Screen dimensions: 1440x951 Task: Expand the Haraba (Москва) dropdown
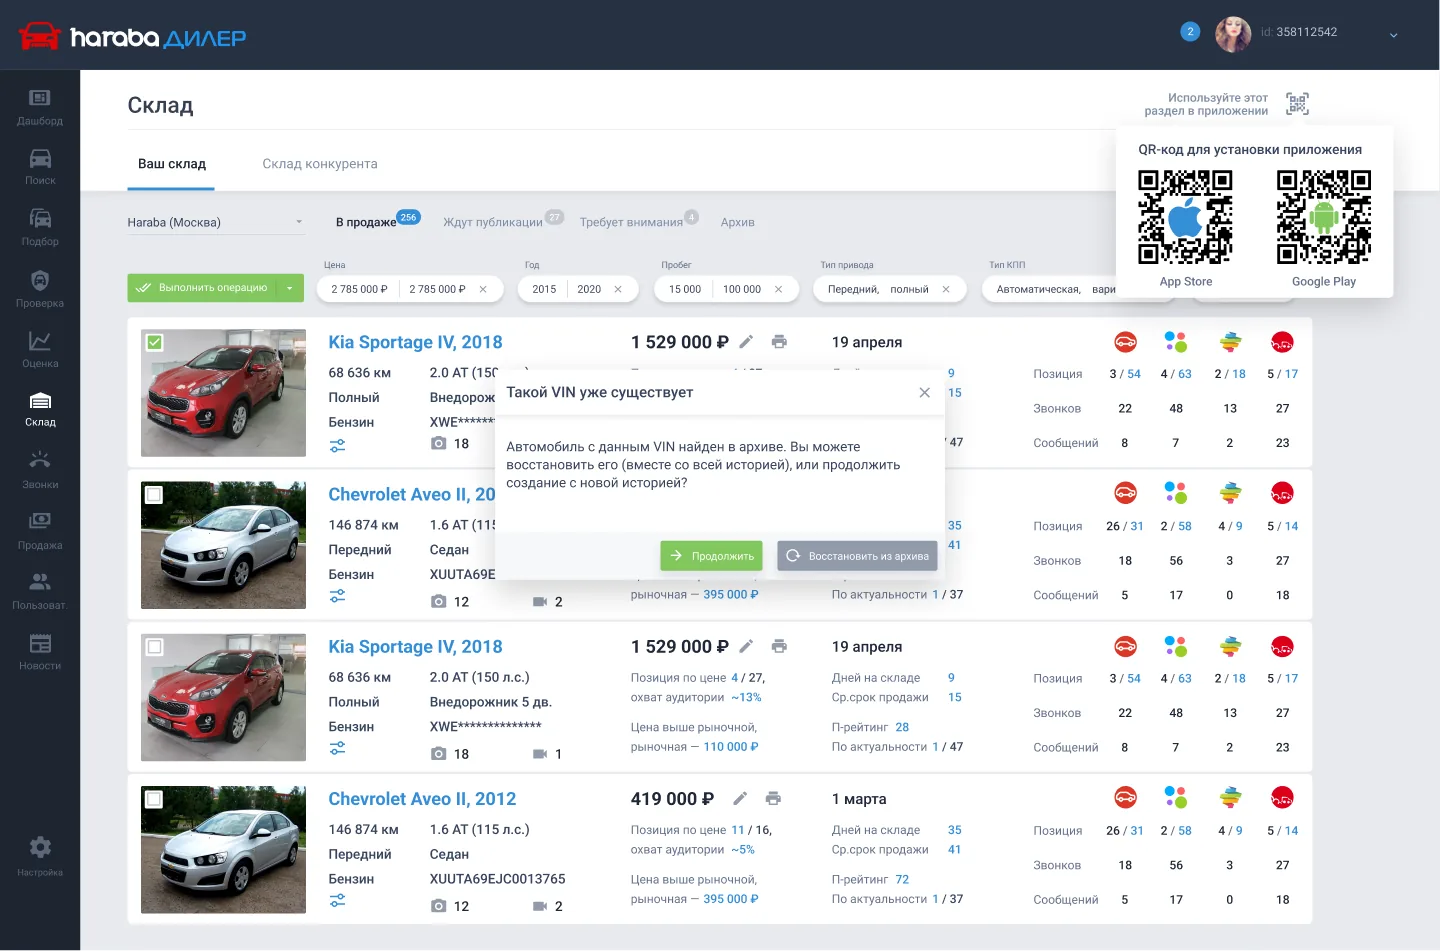click(x=215, y=222)
